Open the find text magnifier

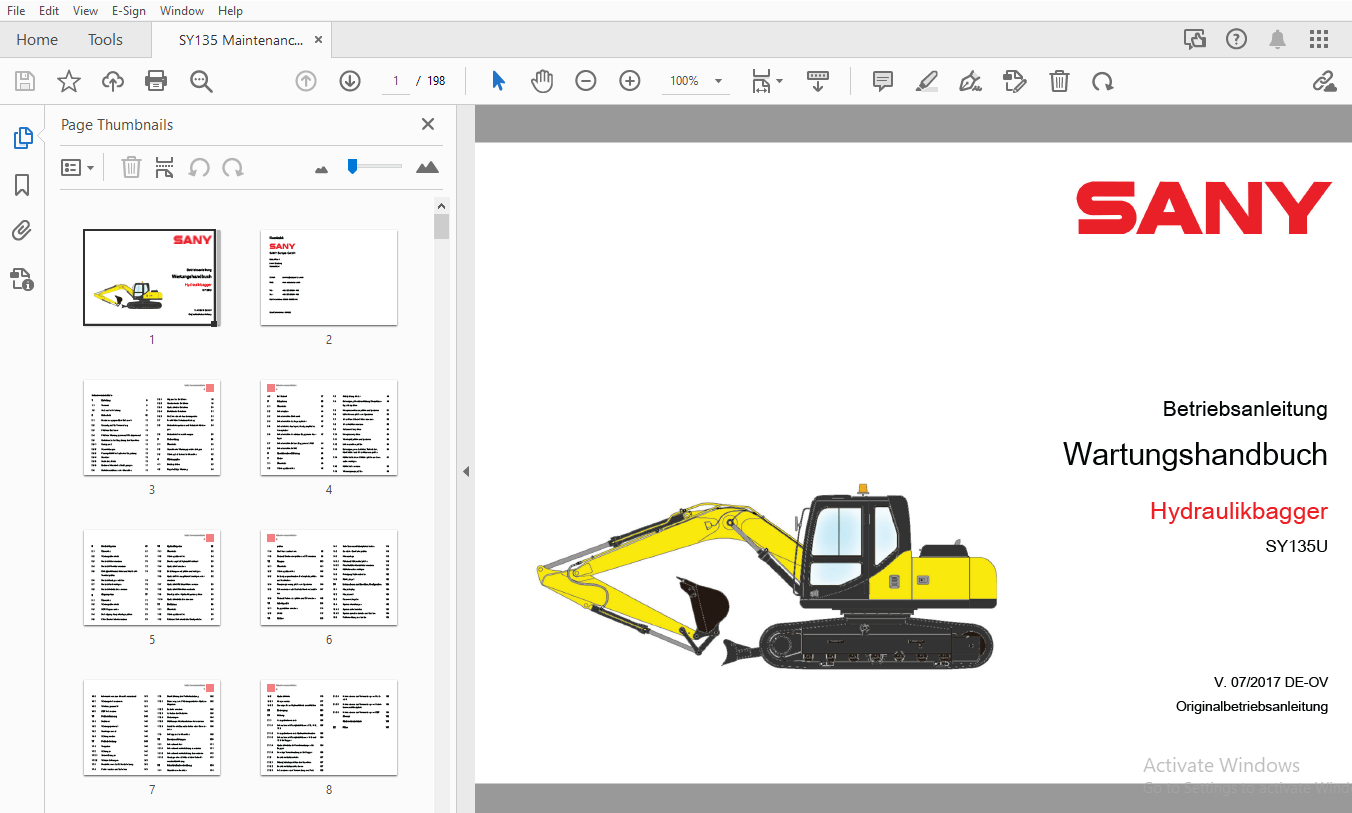201,81
